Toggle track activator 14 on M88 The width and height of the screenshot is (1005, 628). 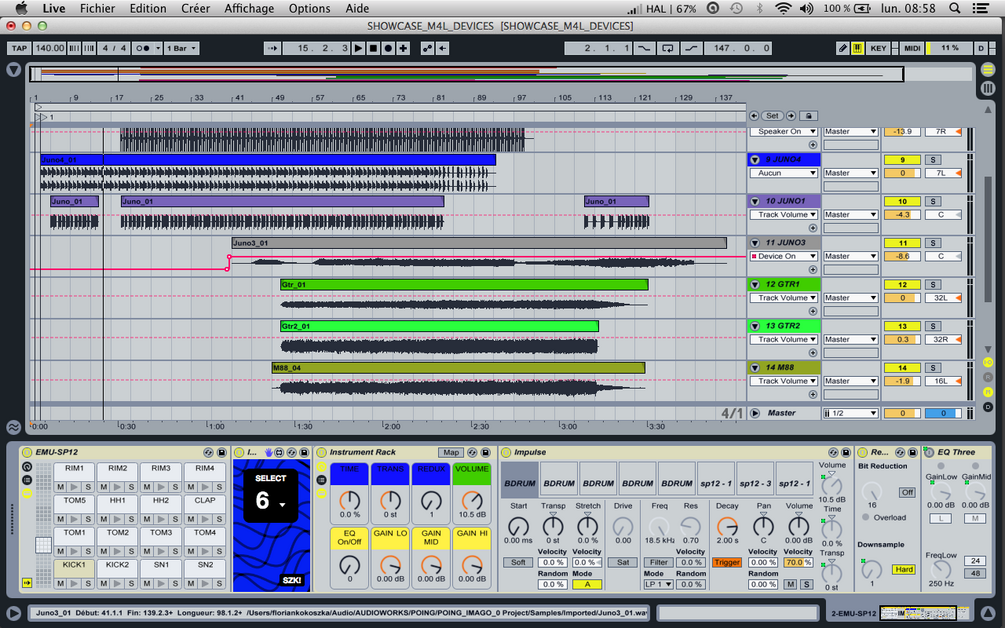click(902, 368)
